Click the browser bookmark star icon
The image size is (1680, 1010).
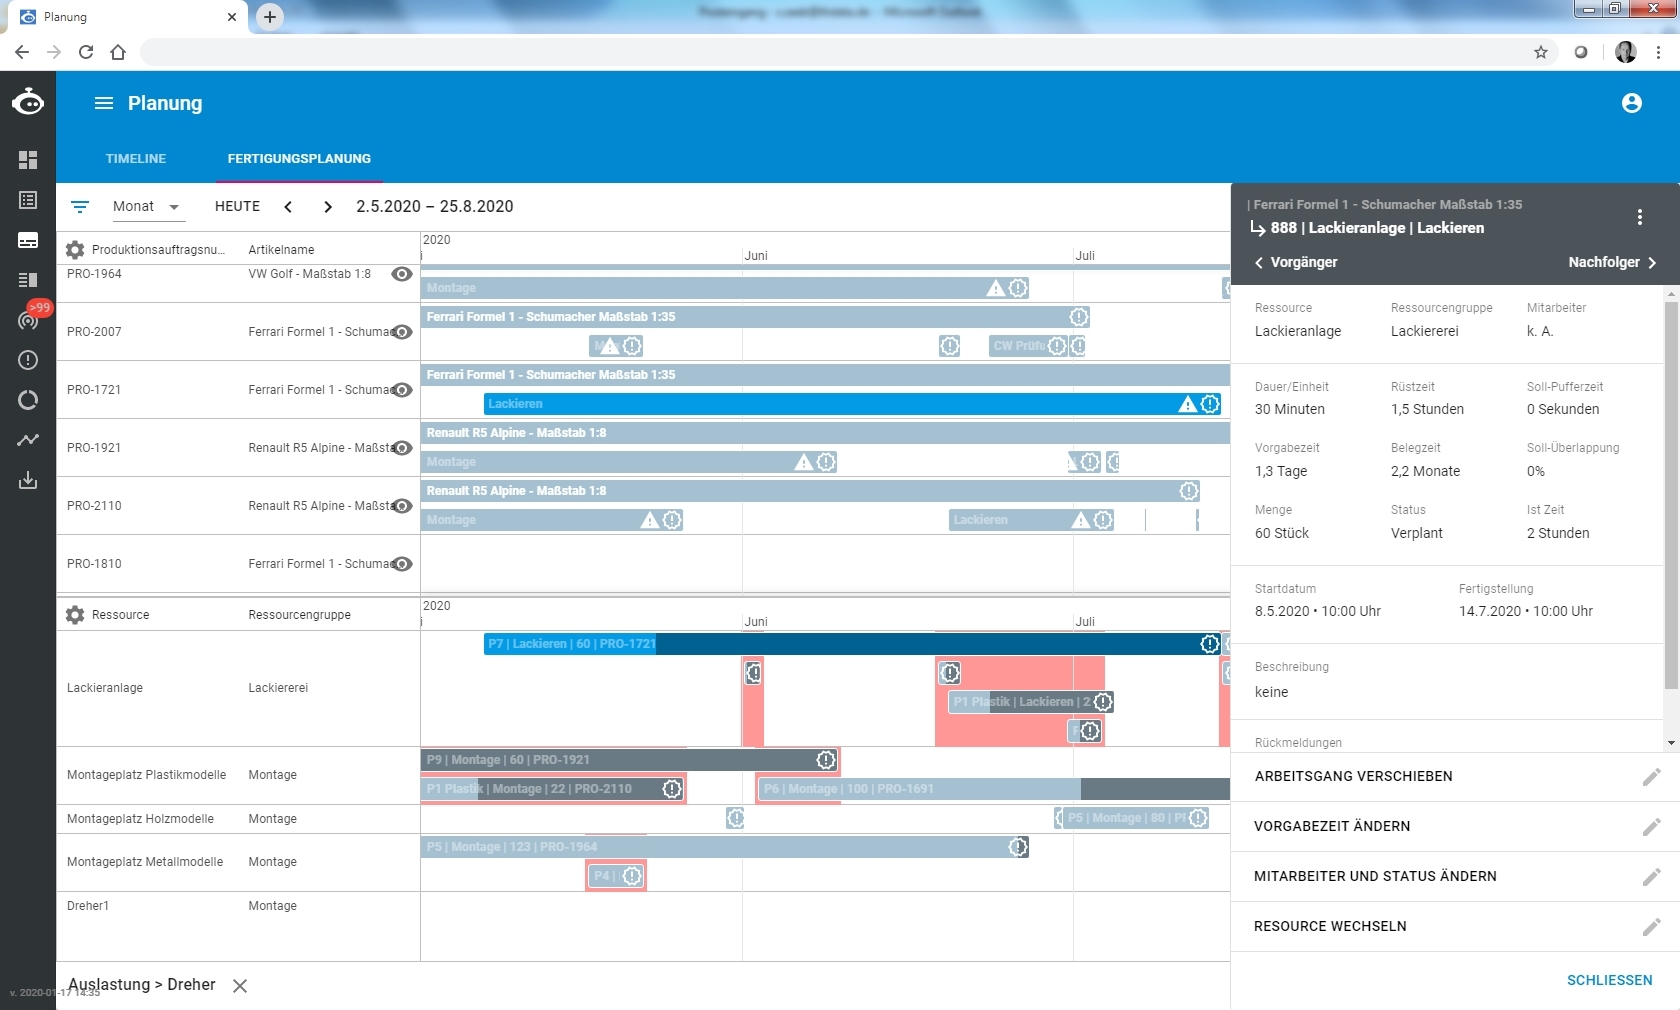(1541, 52)
